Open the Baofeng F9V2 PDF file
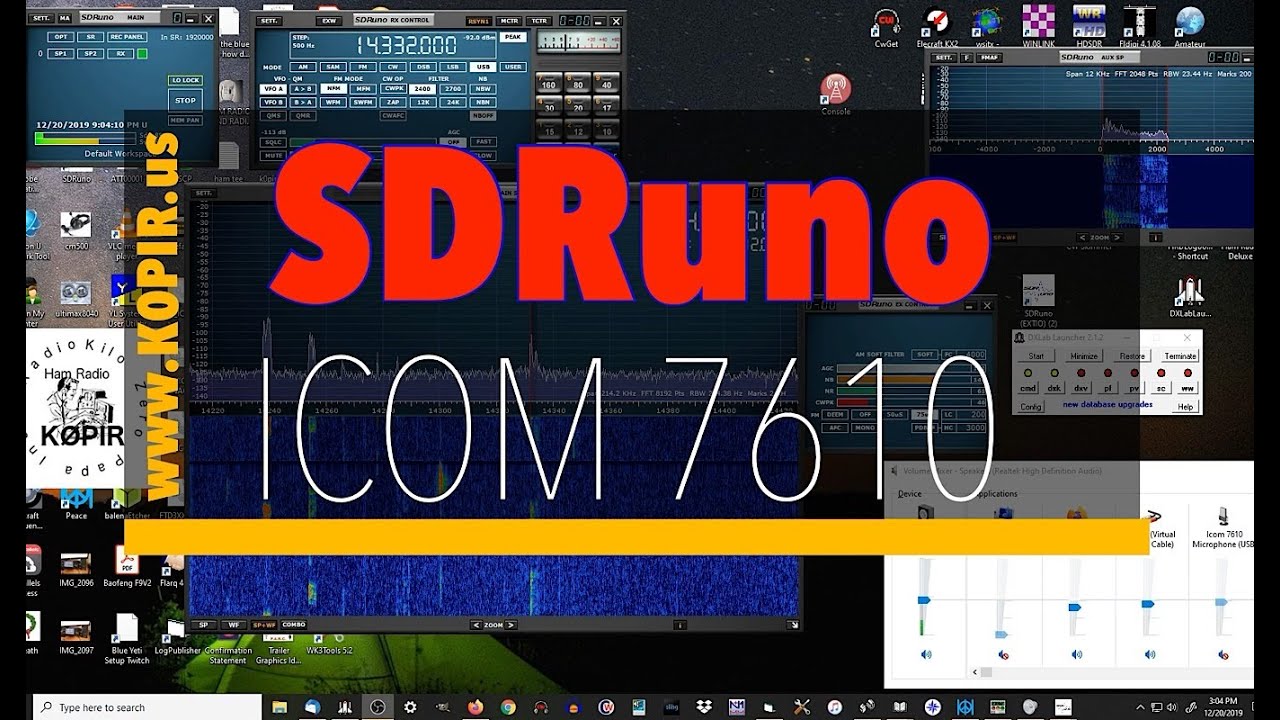The image size is (1280, 720). (x=127, y=568)
